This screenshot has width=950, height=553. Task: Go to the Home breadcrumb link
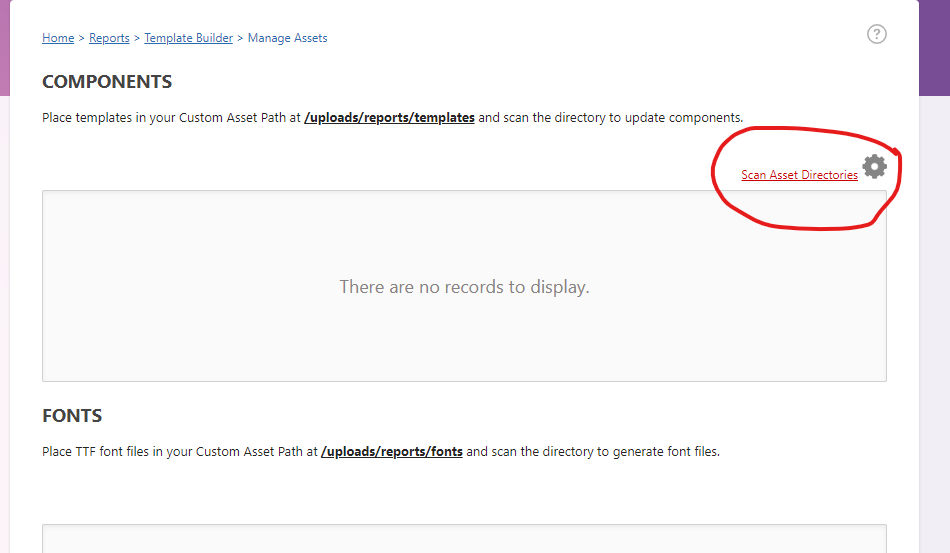click(x=58, y=38)
